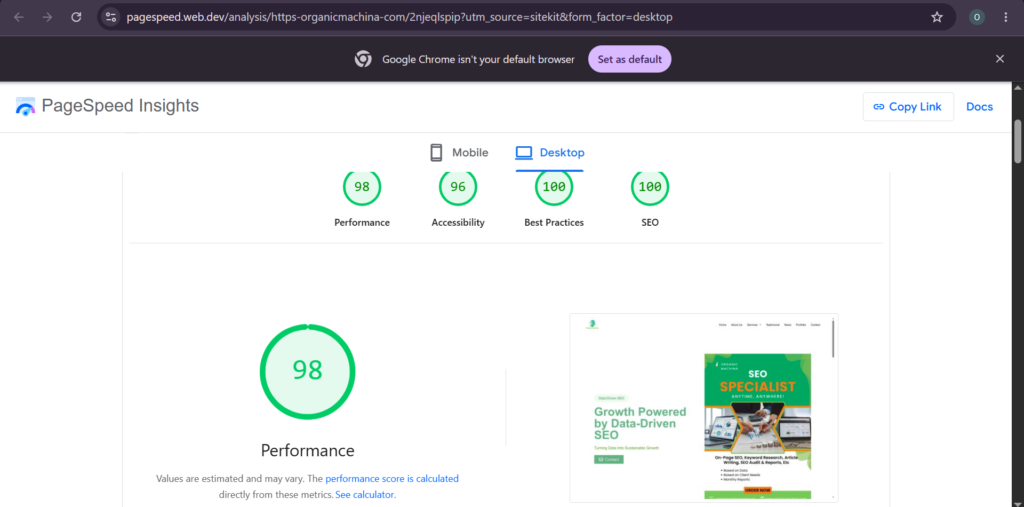
Task: Open 'performance score is calculated' link
Action: [392, 478]
